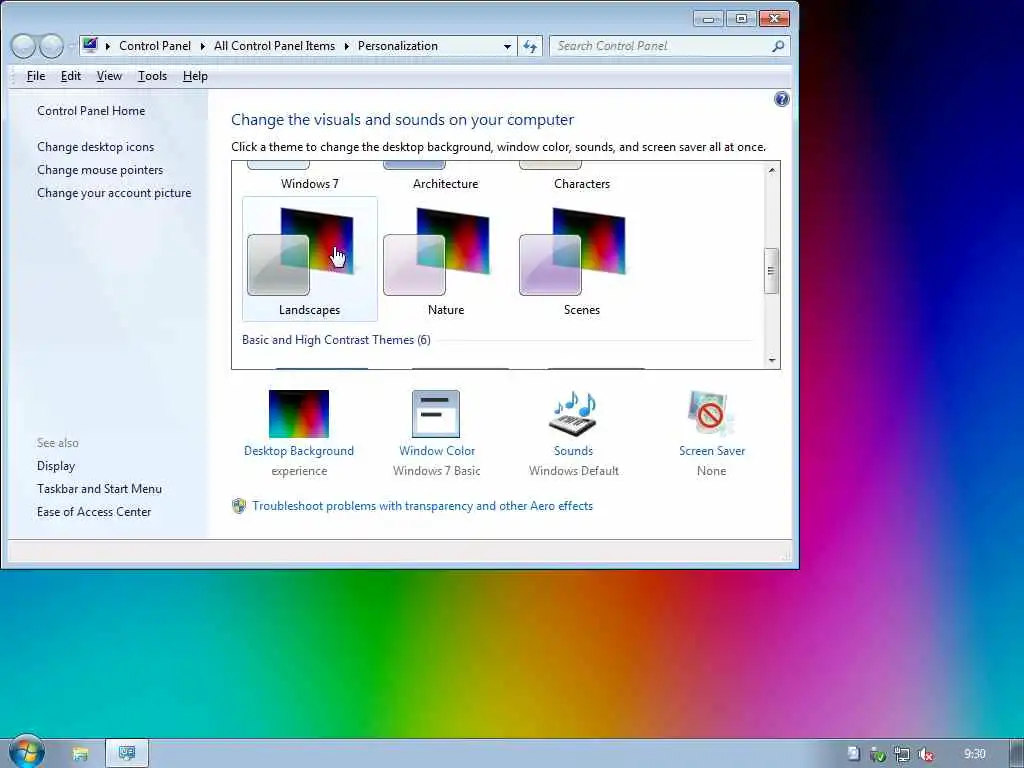Click the Desktop Background text link
1024x768 pixels.
click(x=298, y=451)
